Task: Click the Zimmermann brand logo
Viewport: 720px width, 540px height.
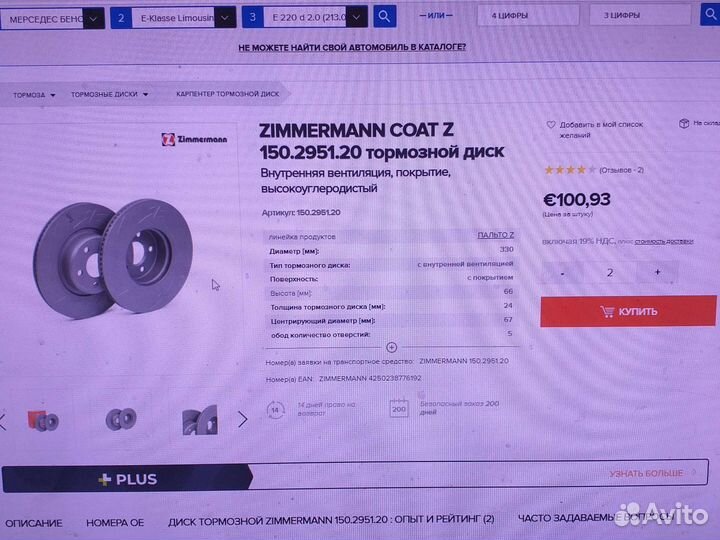Action: tap(194, 139)
